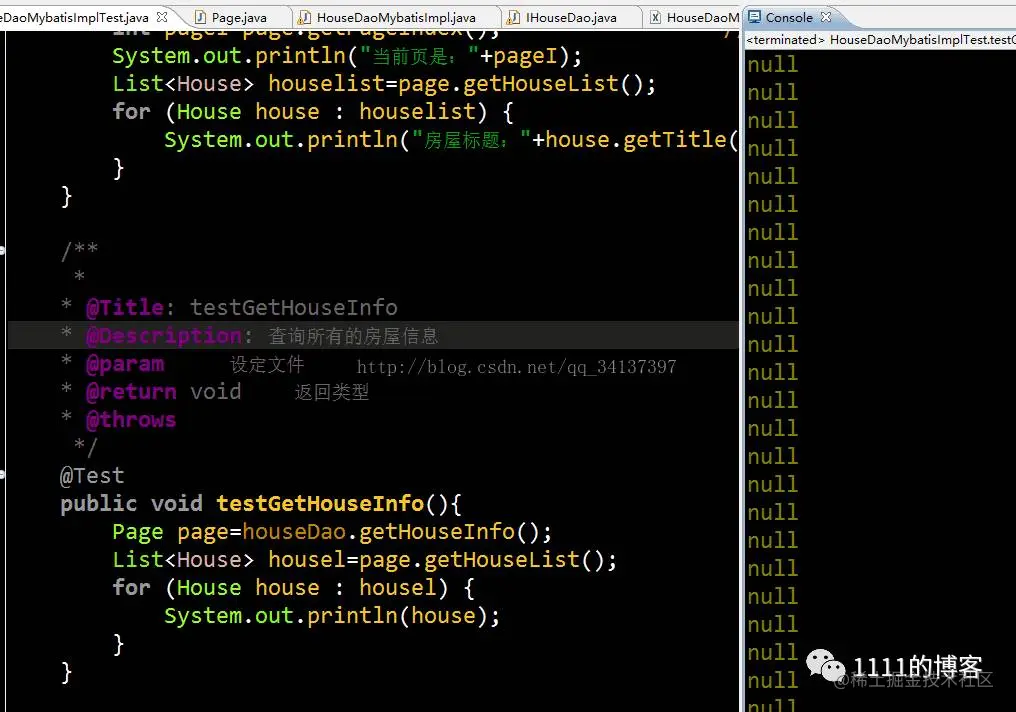Click the terminated HouseDaoMybatisImplTest launch label
Viewport: 1016px width, 712px height.
coord(881,40)
